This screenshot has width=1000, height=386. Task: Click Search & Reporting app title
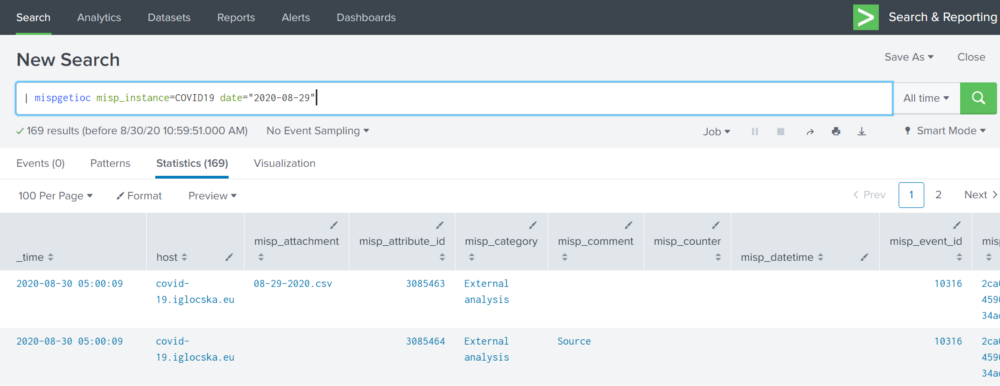[x=943, y=17]
